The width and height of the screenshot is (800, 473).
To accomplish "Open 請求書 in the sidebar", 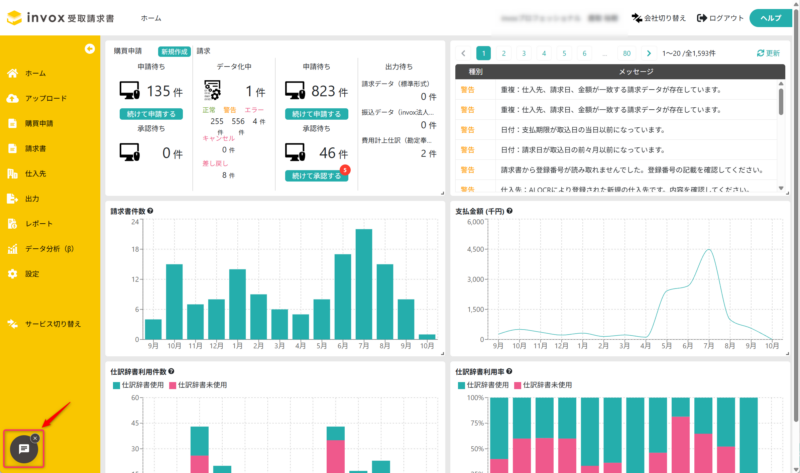I will tap(35, 148).
